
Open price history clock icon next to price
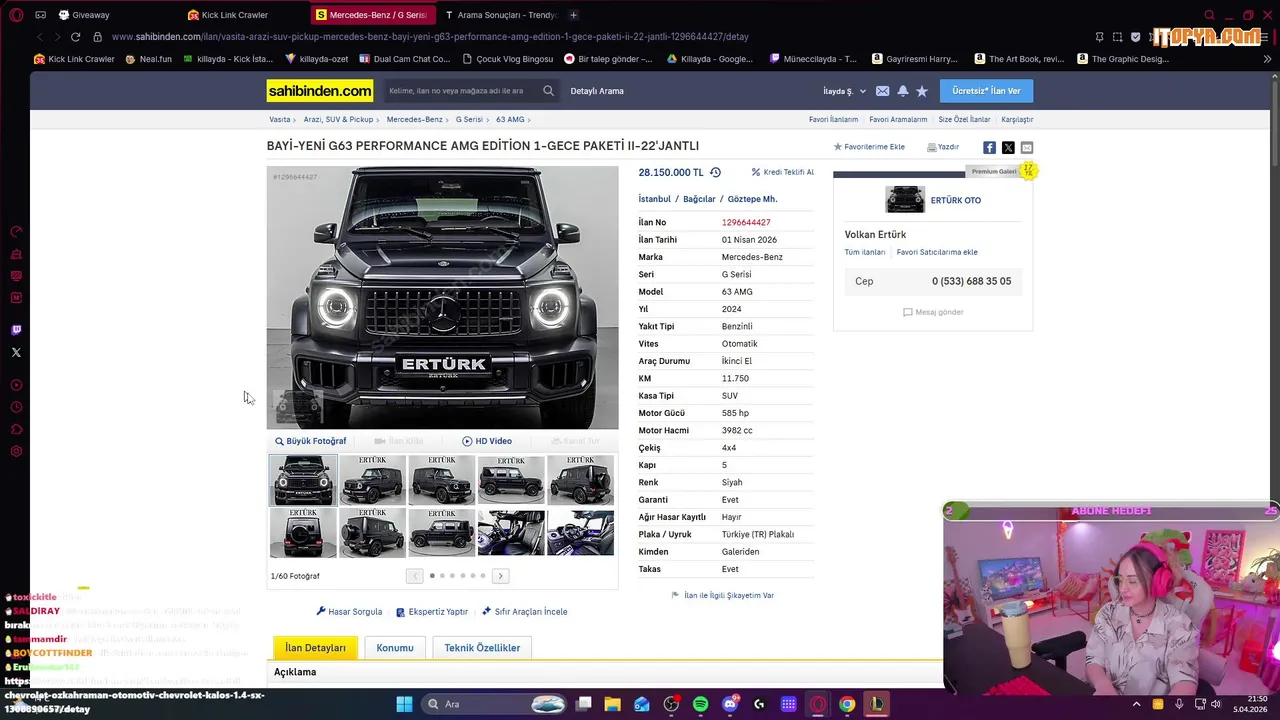click(715, 172)
